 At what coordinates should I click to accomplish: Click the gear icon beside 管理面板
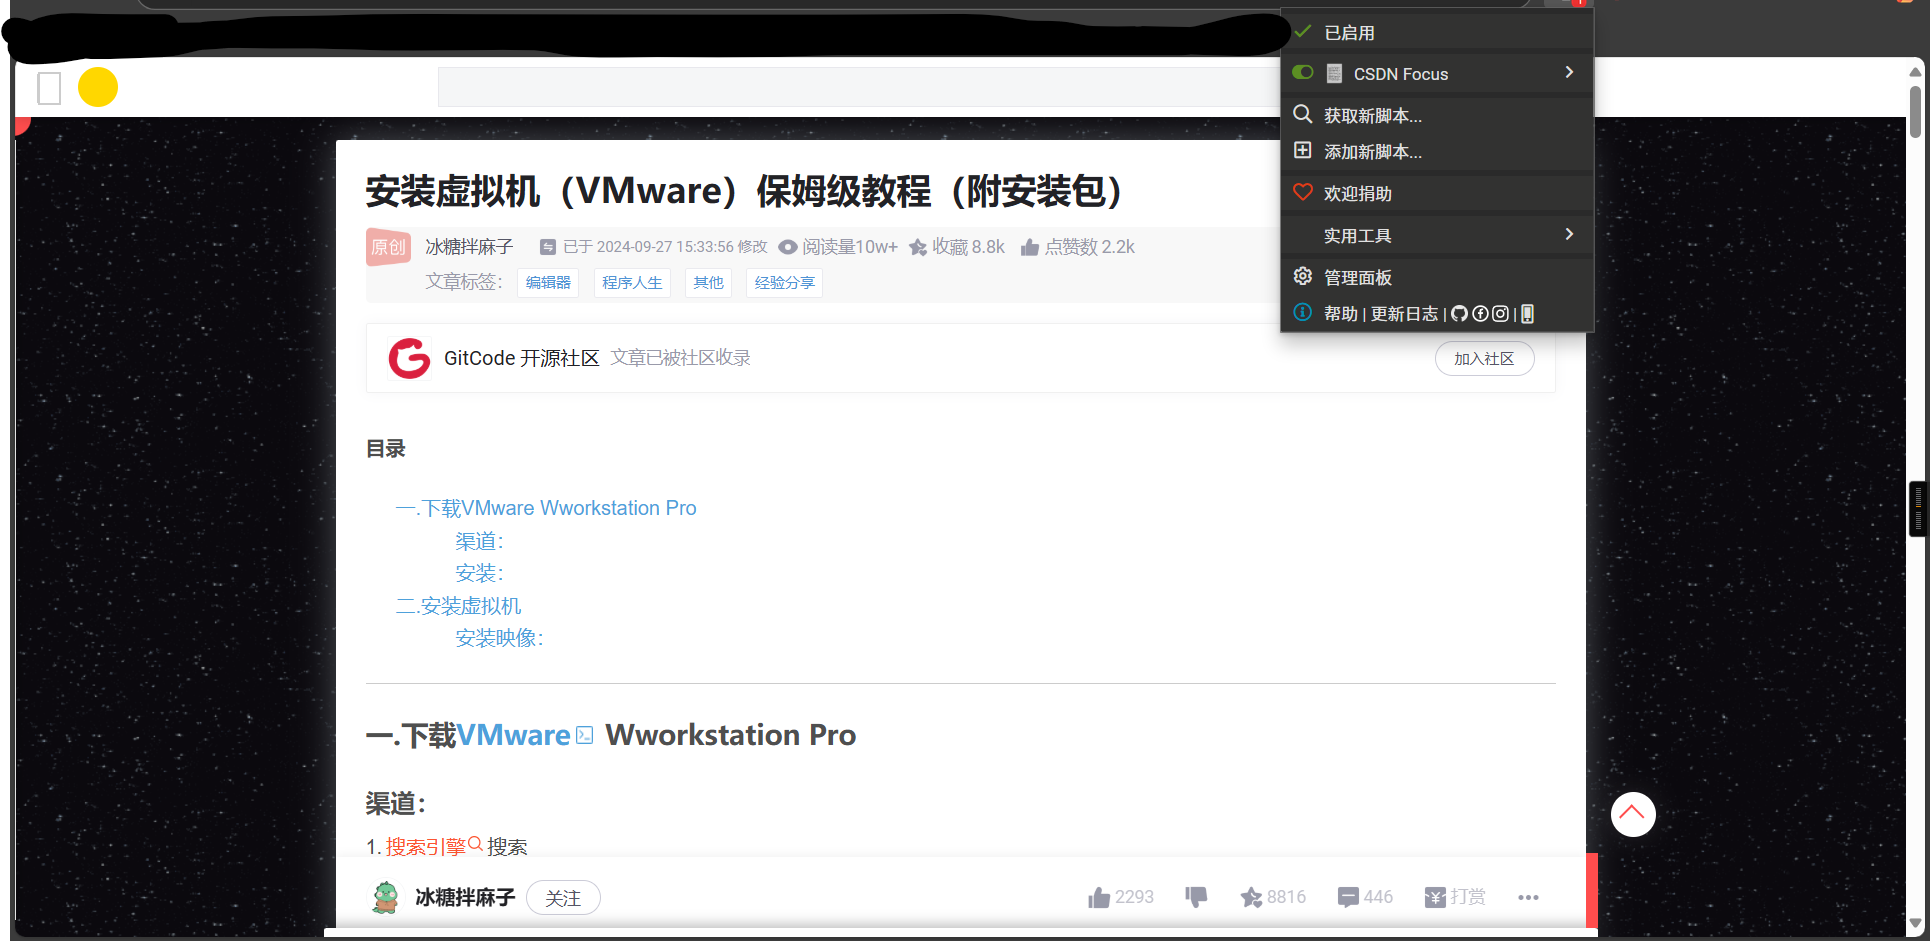(x=1303, y=276)
